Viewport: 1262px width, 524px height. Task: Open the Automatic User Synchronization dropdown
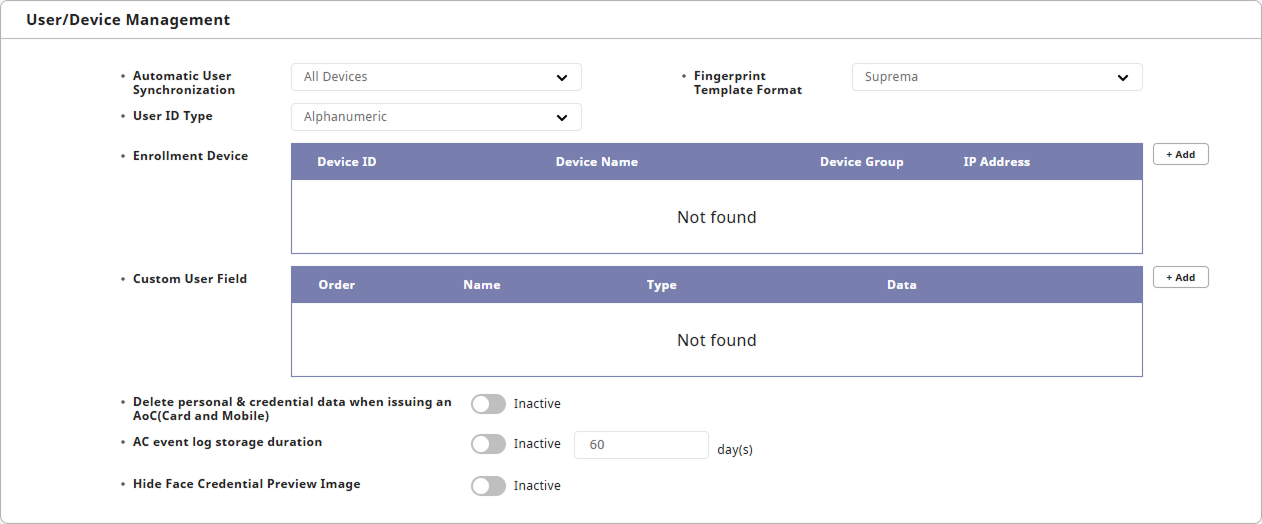click(435, 77)
